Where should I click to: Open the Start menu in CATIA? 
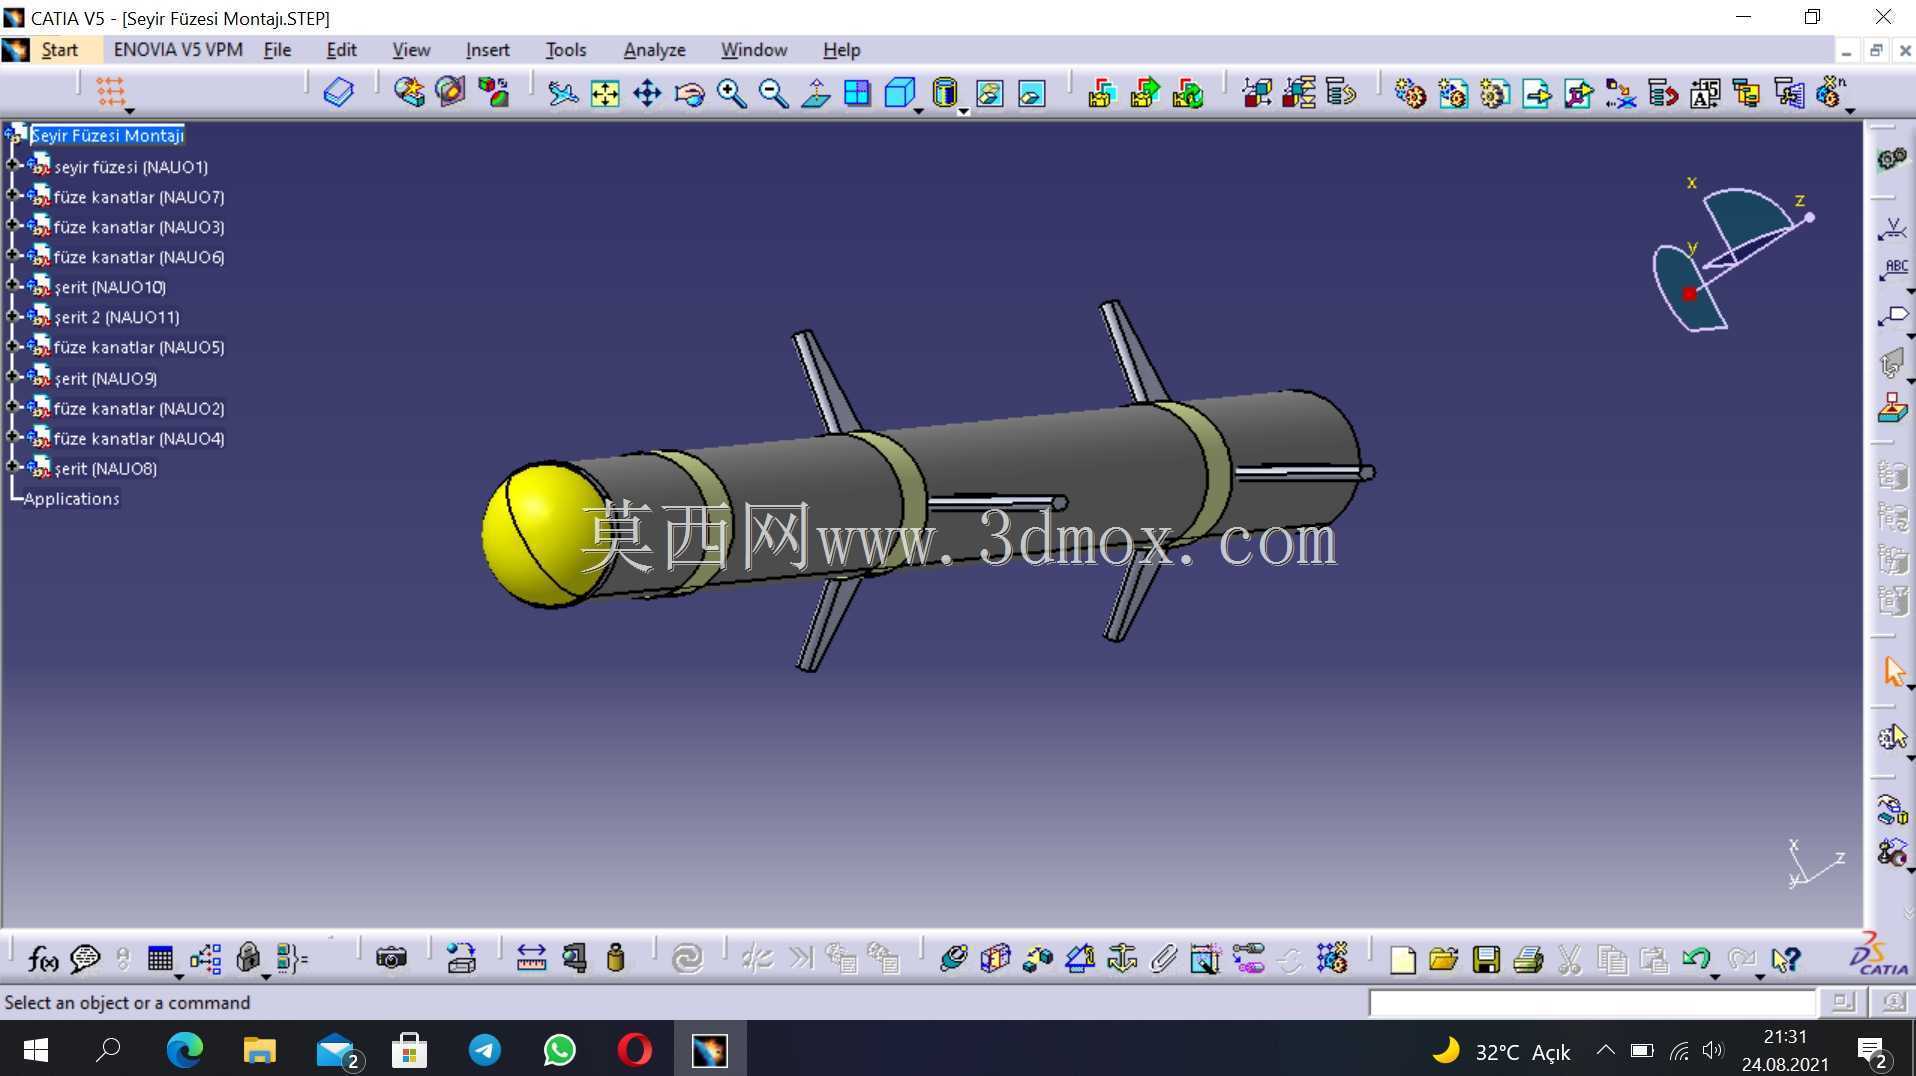pos(58,50)
